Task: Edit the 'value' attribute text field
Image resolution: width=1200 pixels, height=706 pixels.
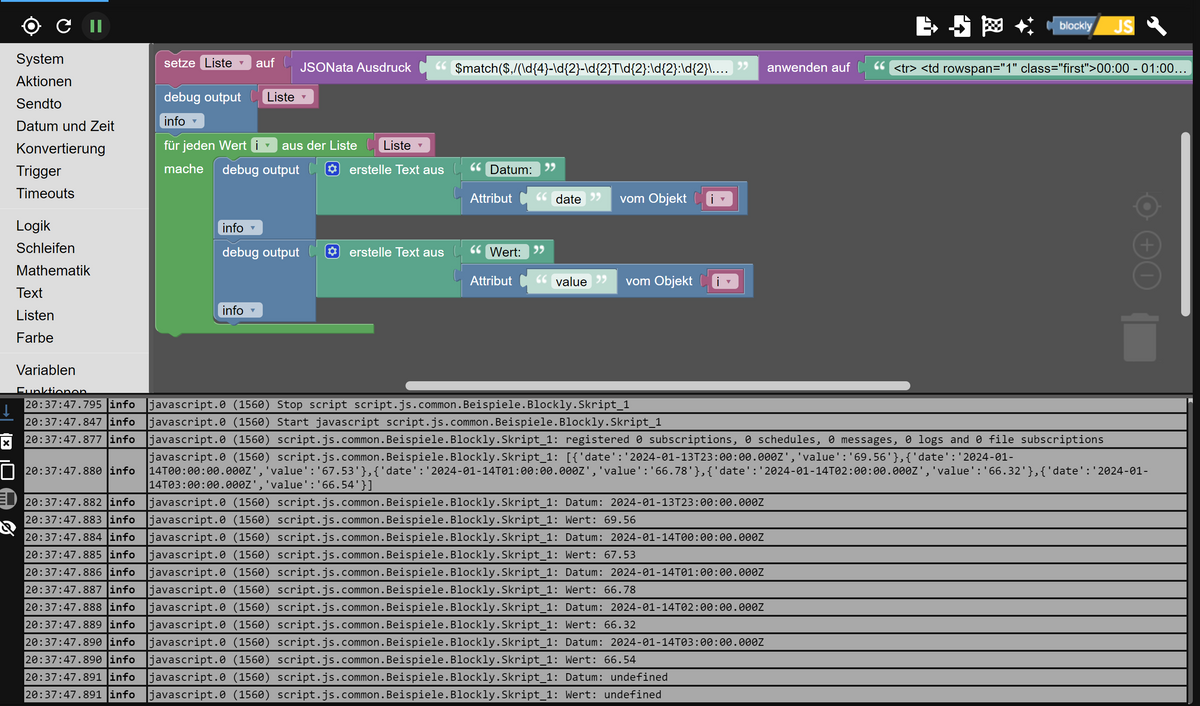Action: point(571,282)
